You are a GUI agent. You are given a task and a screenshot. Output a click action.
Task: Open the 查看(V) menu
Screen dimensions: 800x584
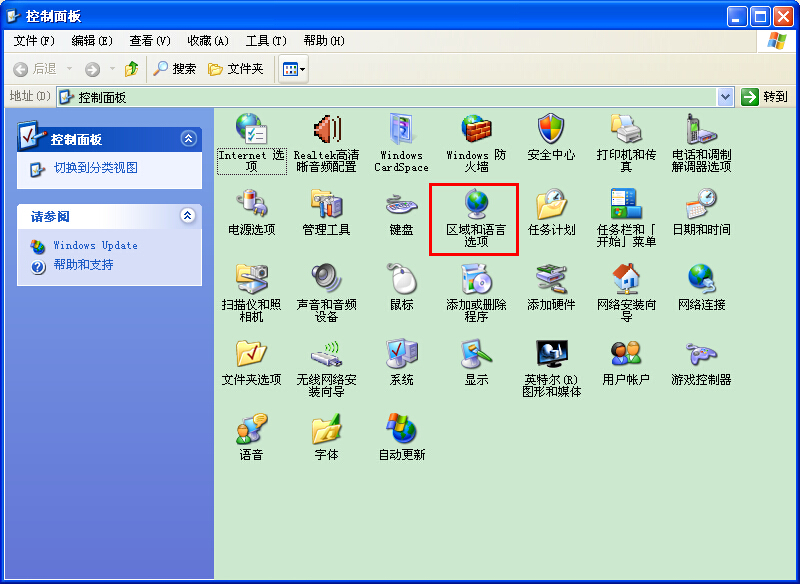click(x=149, y=41)
